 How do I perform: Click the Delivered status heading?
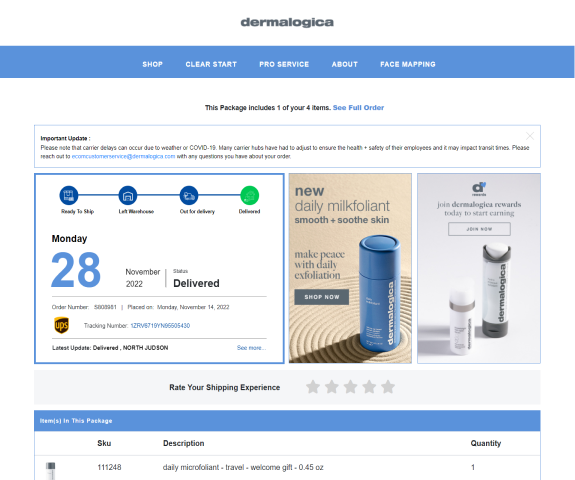[x=196, y=283]
